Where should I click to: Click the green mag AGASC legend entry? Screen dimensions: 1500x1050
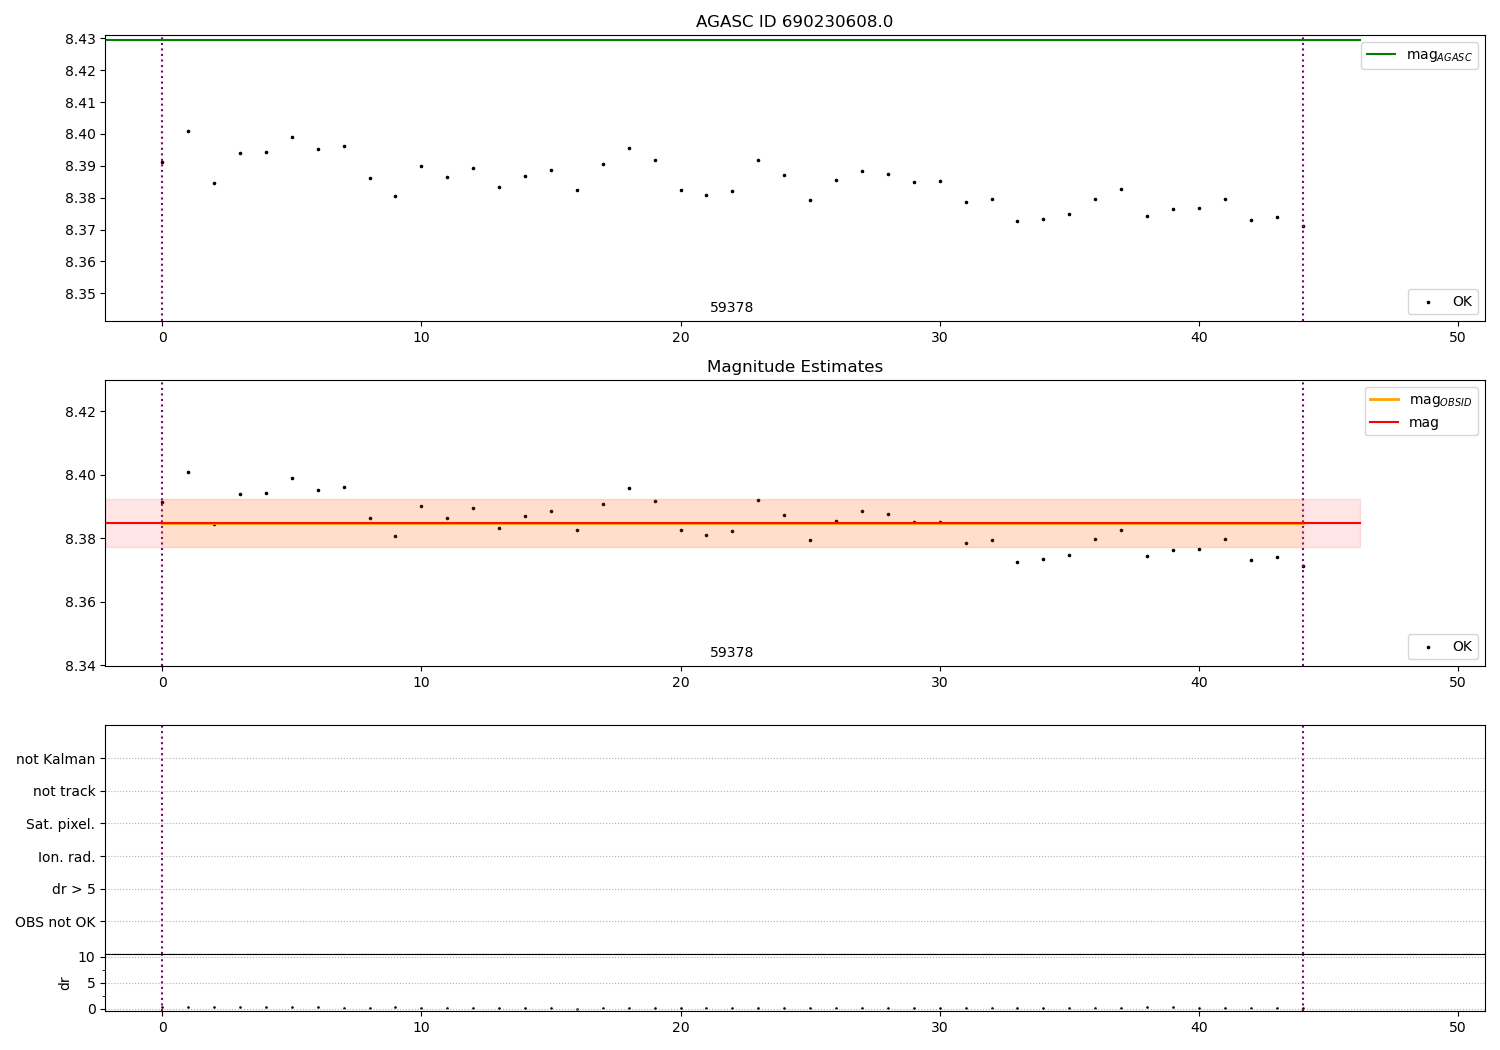[1419, 55]
